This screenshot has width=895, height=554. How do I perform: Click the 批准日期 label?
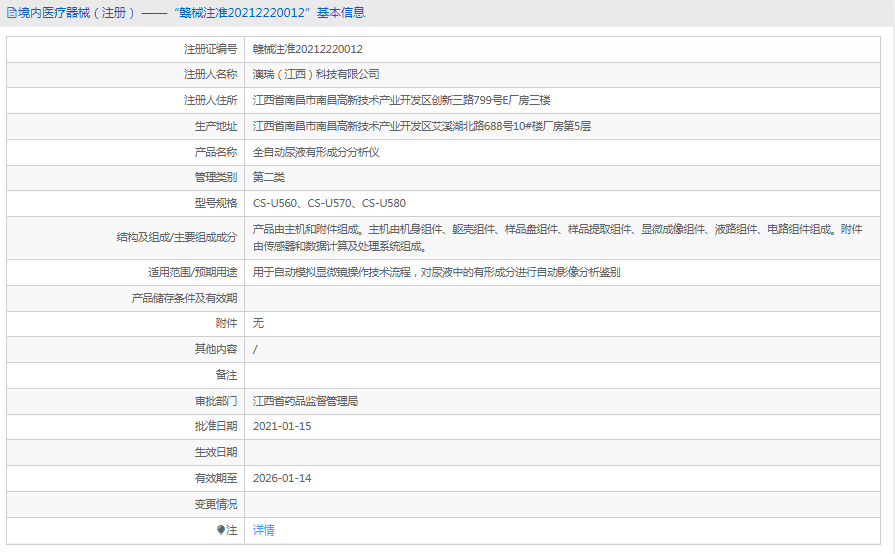point(216,426)
